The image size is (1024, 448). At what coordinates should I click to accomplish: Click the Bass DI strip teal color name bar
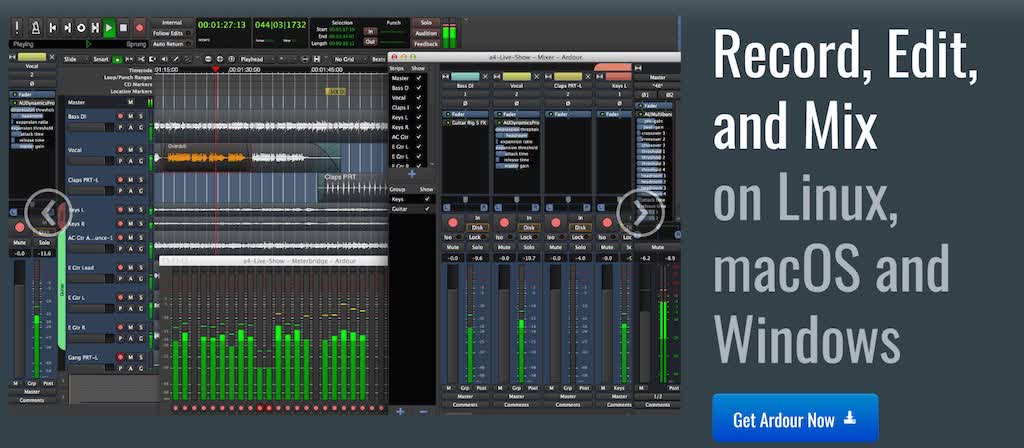[466, 76]
